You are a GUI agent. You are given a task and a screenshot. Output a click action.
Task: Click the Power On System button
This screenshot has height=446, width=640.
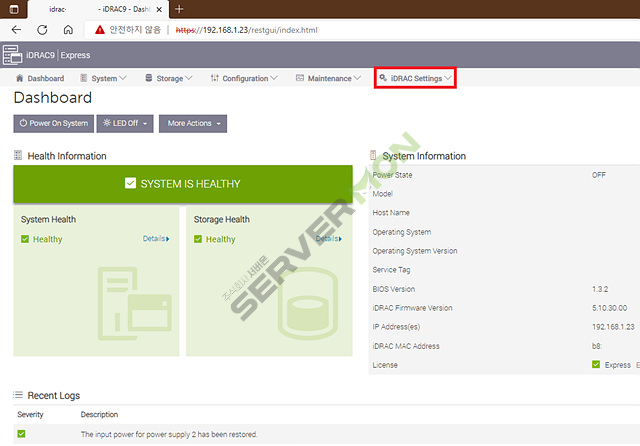tap(53, 123)
